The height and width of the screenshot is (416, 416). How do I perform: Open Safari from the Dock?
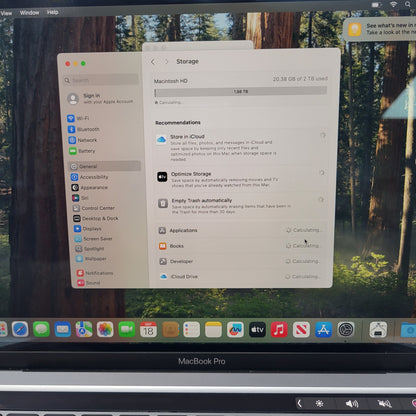point(20,330)
